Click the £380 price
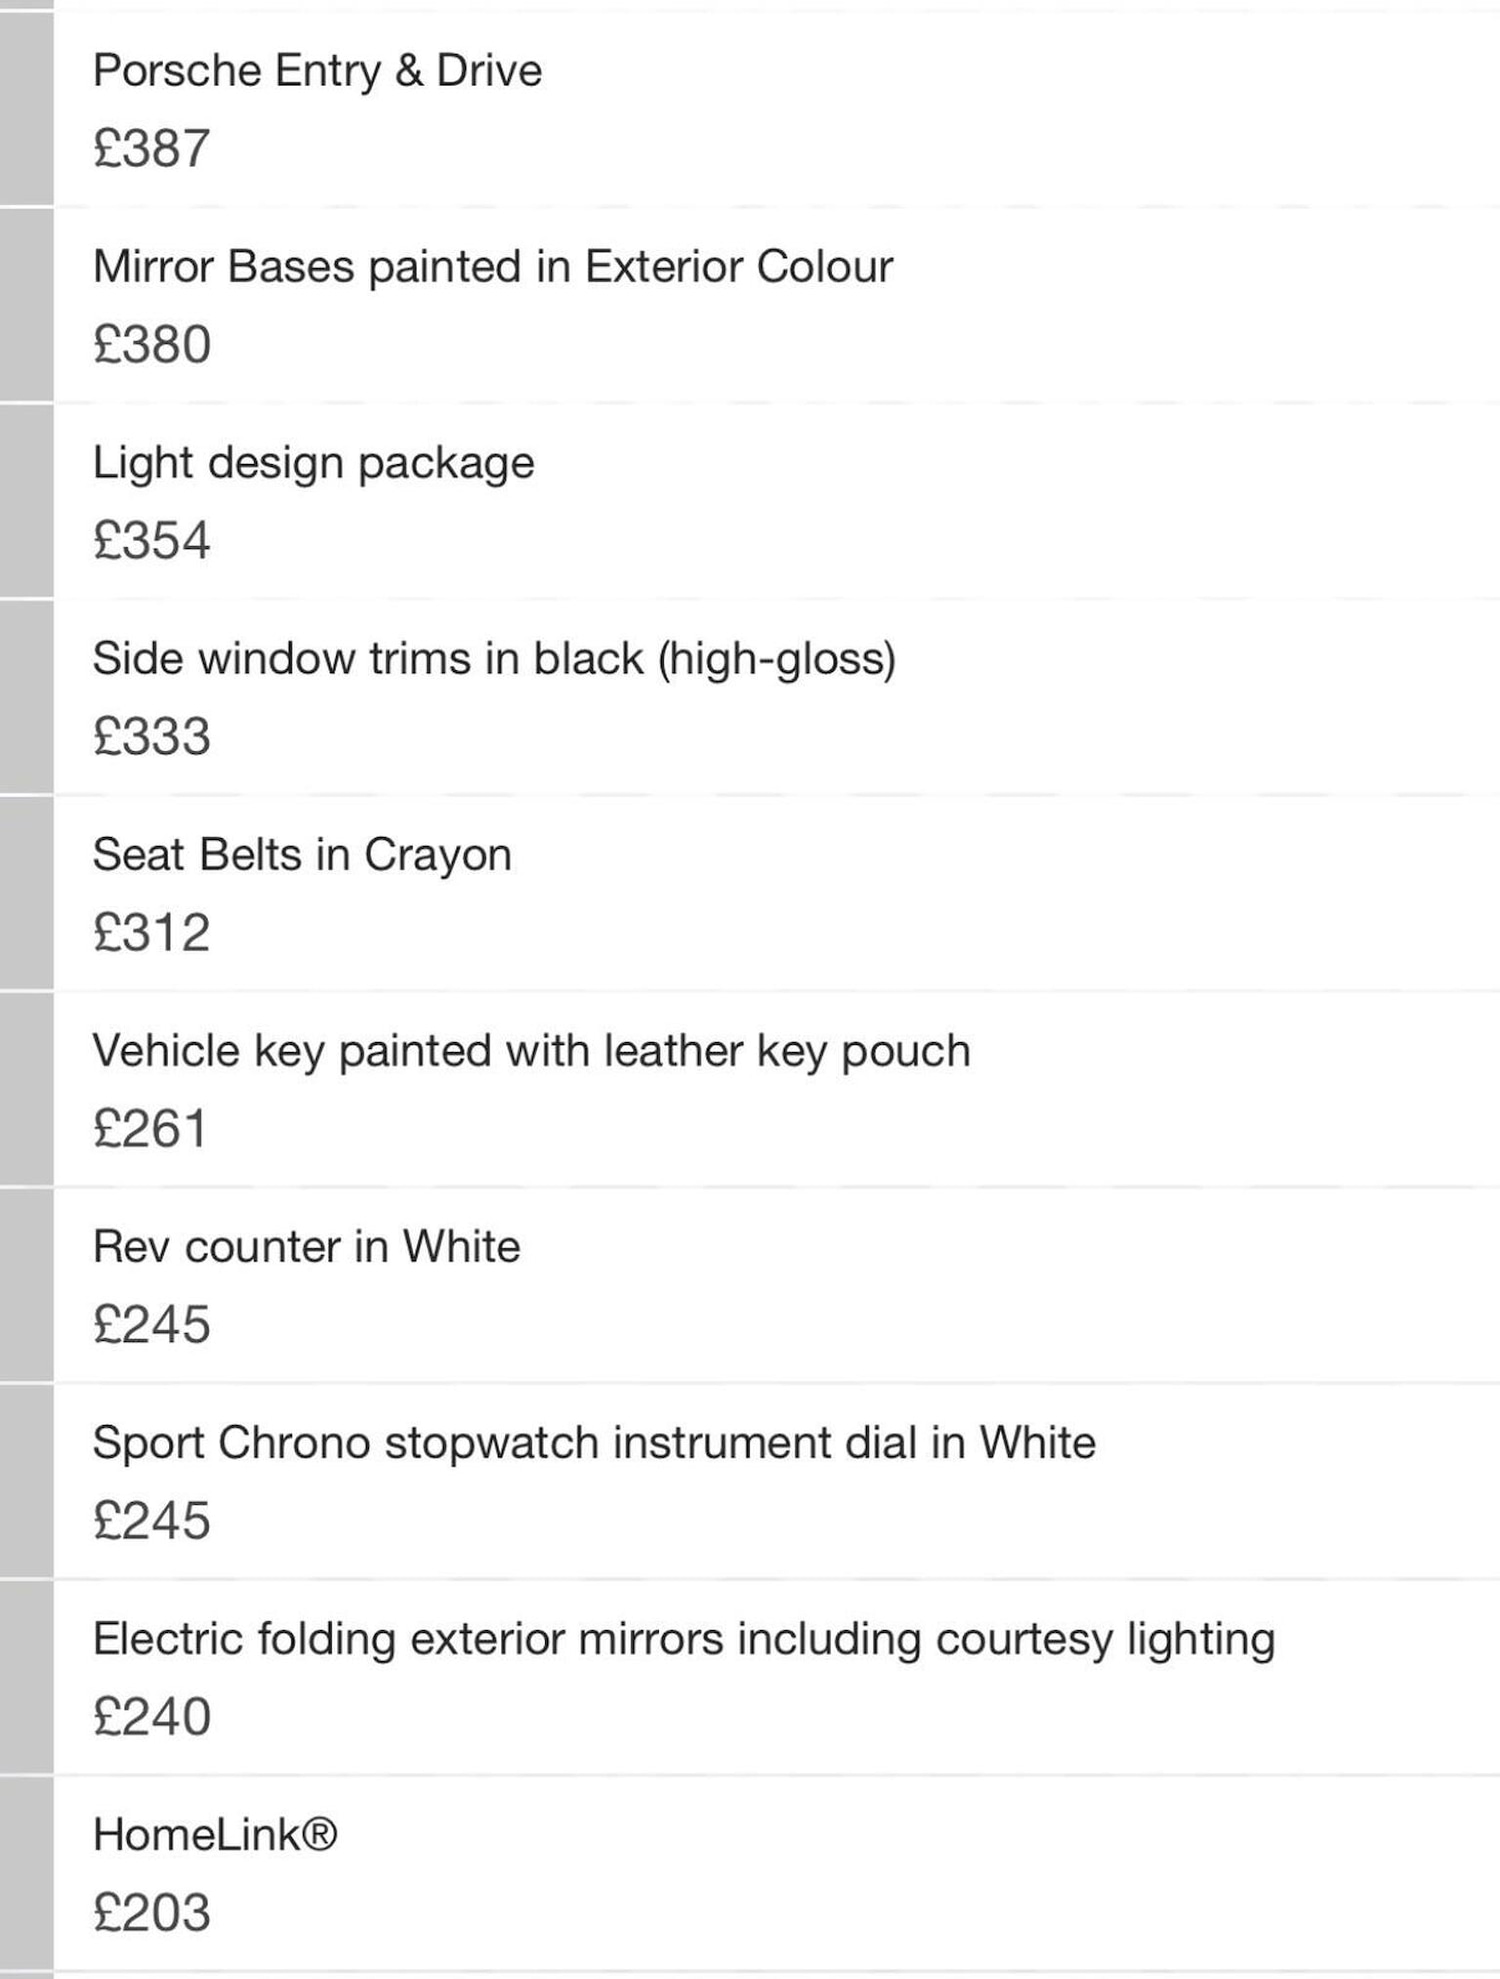The height and width of the screenshot is (1979, 1500). 151,344
